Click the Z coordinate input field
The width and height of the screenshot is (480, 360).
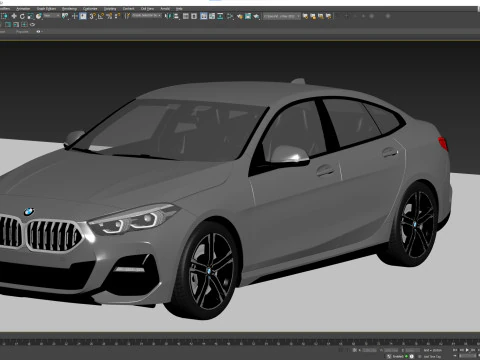click(413, 350)
